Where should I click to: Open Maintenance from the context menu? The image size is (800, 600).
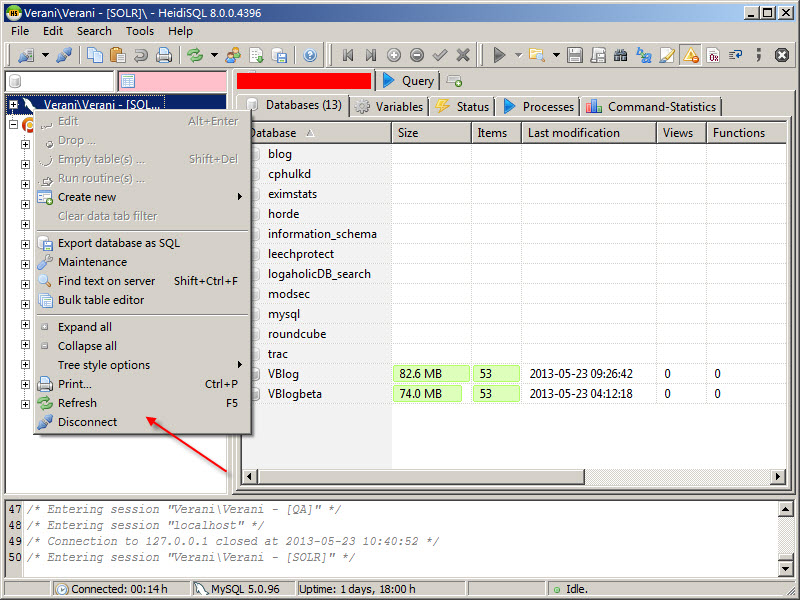click(x=92, y=262)
